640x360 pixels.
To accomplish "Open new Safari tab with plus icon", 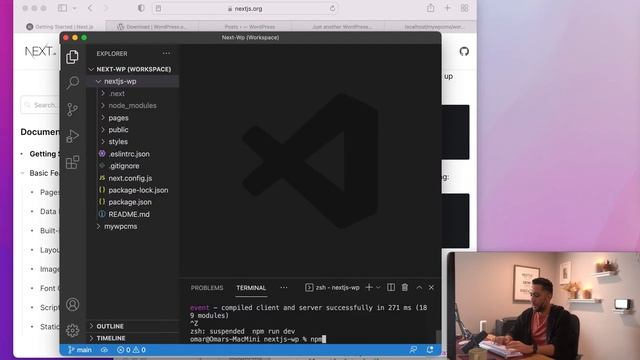I will click(447, 8).
